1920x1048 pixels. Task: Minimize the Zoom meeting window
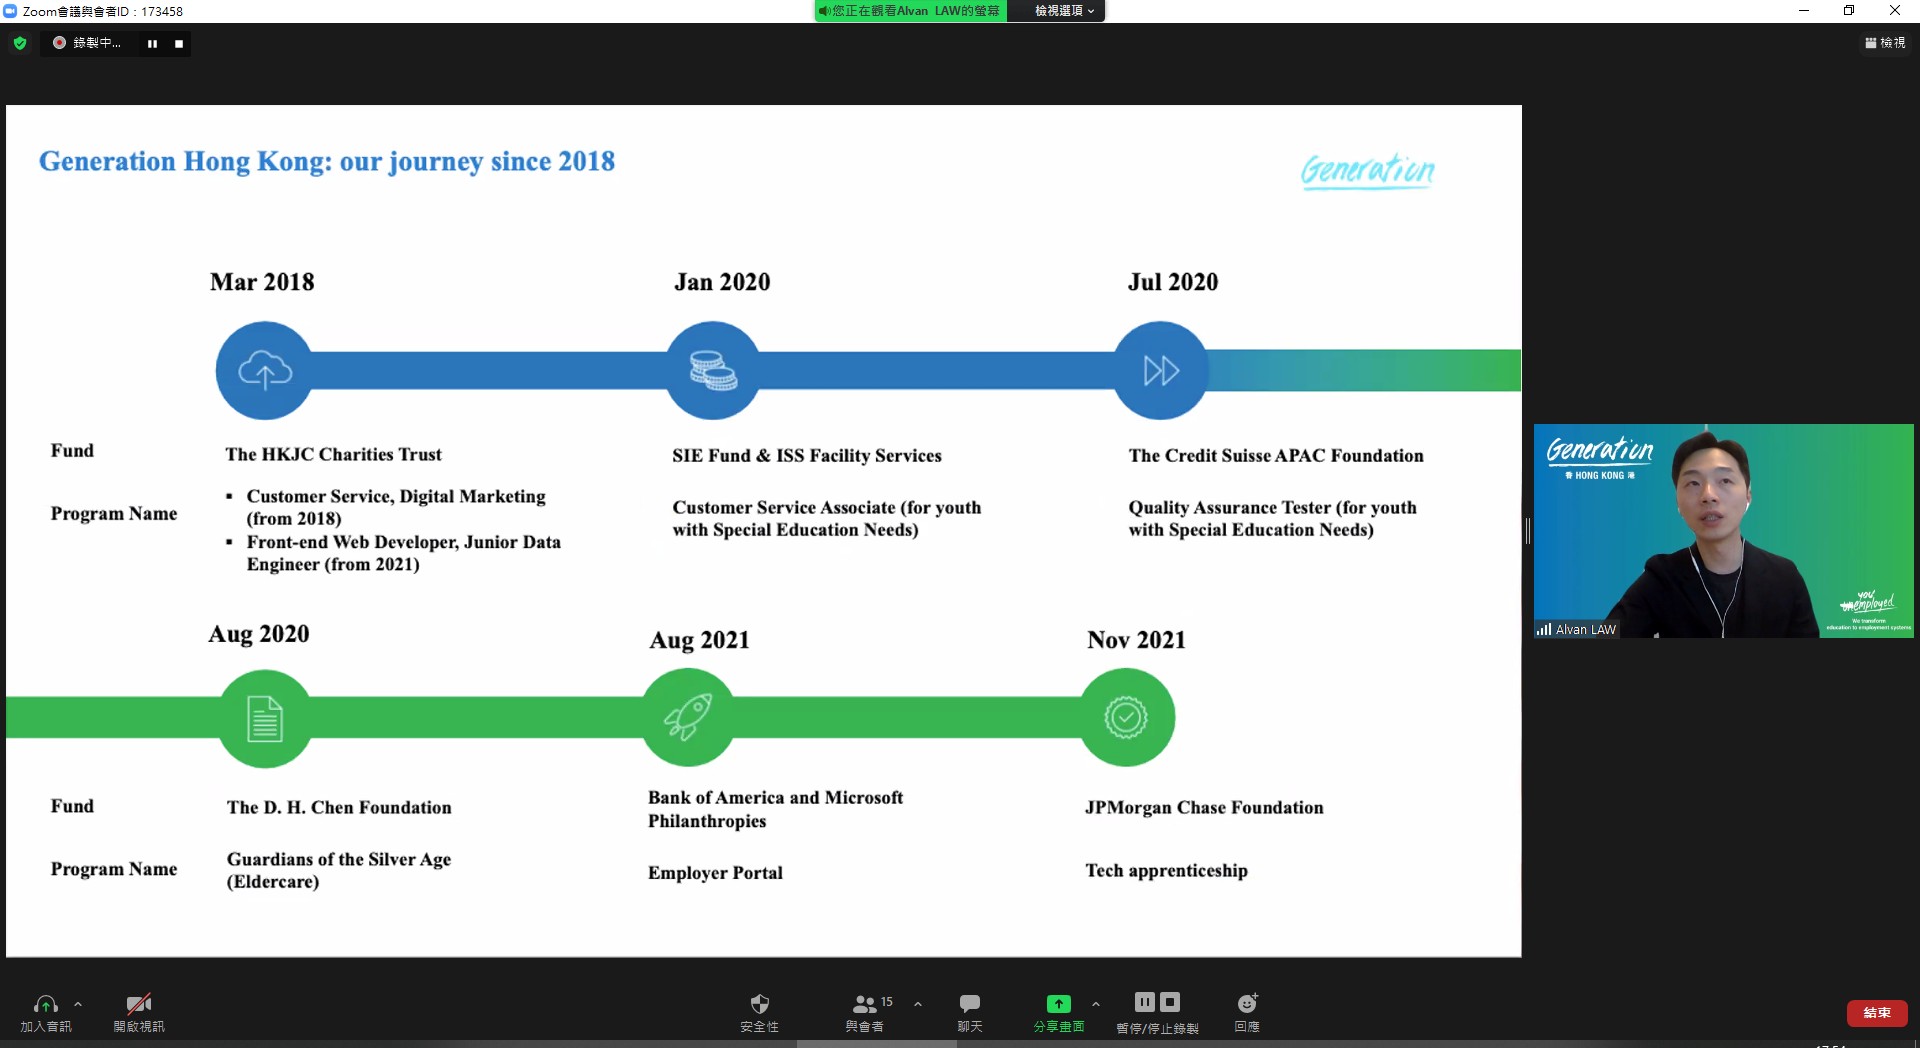point(1803,11)
